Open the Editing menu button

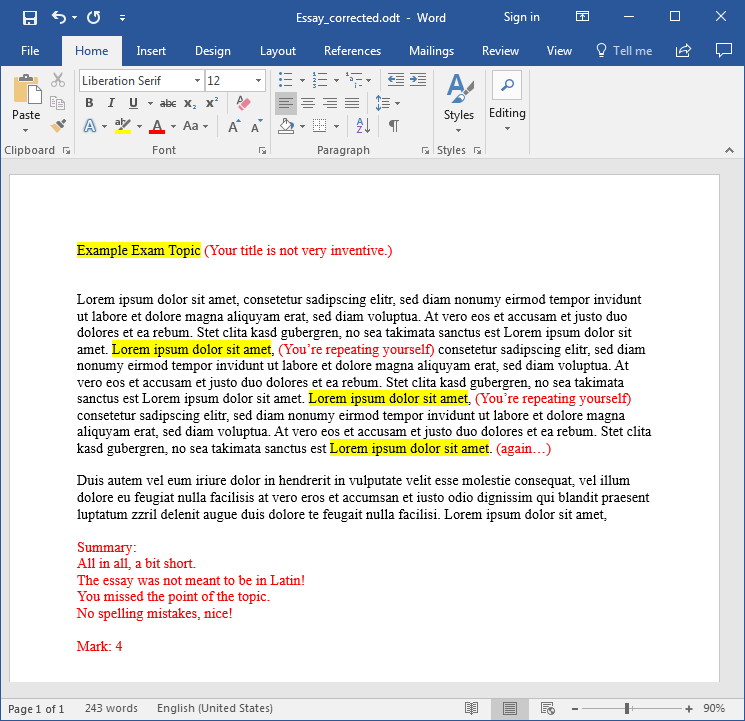[507, 102]
